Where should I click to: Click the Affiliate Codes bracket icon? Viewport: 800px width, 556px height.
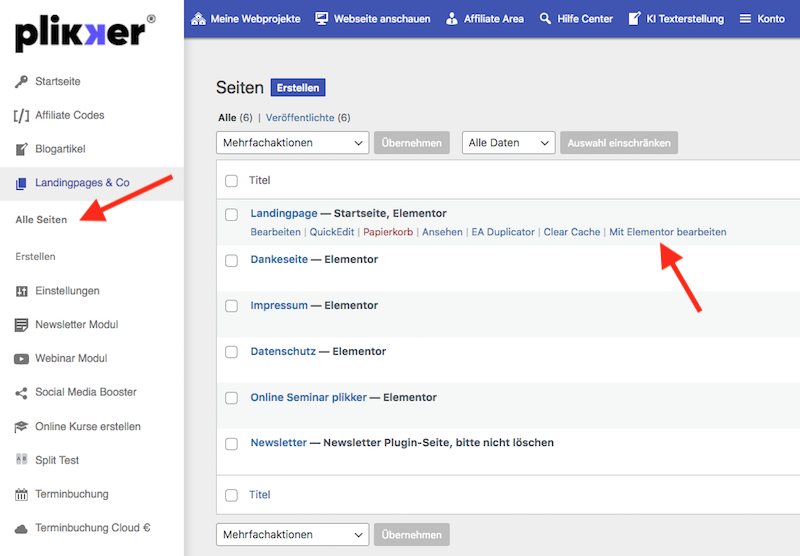coord(21,115)
